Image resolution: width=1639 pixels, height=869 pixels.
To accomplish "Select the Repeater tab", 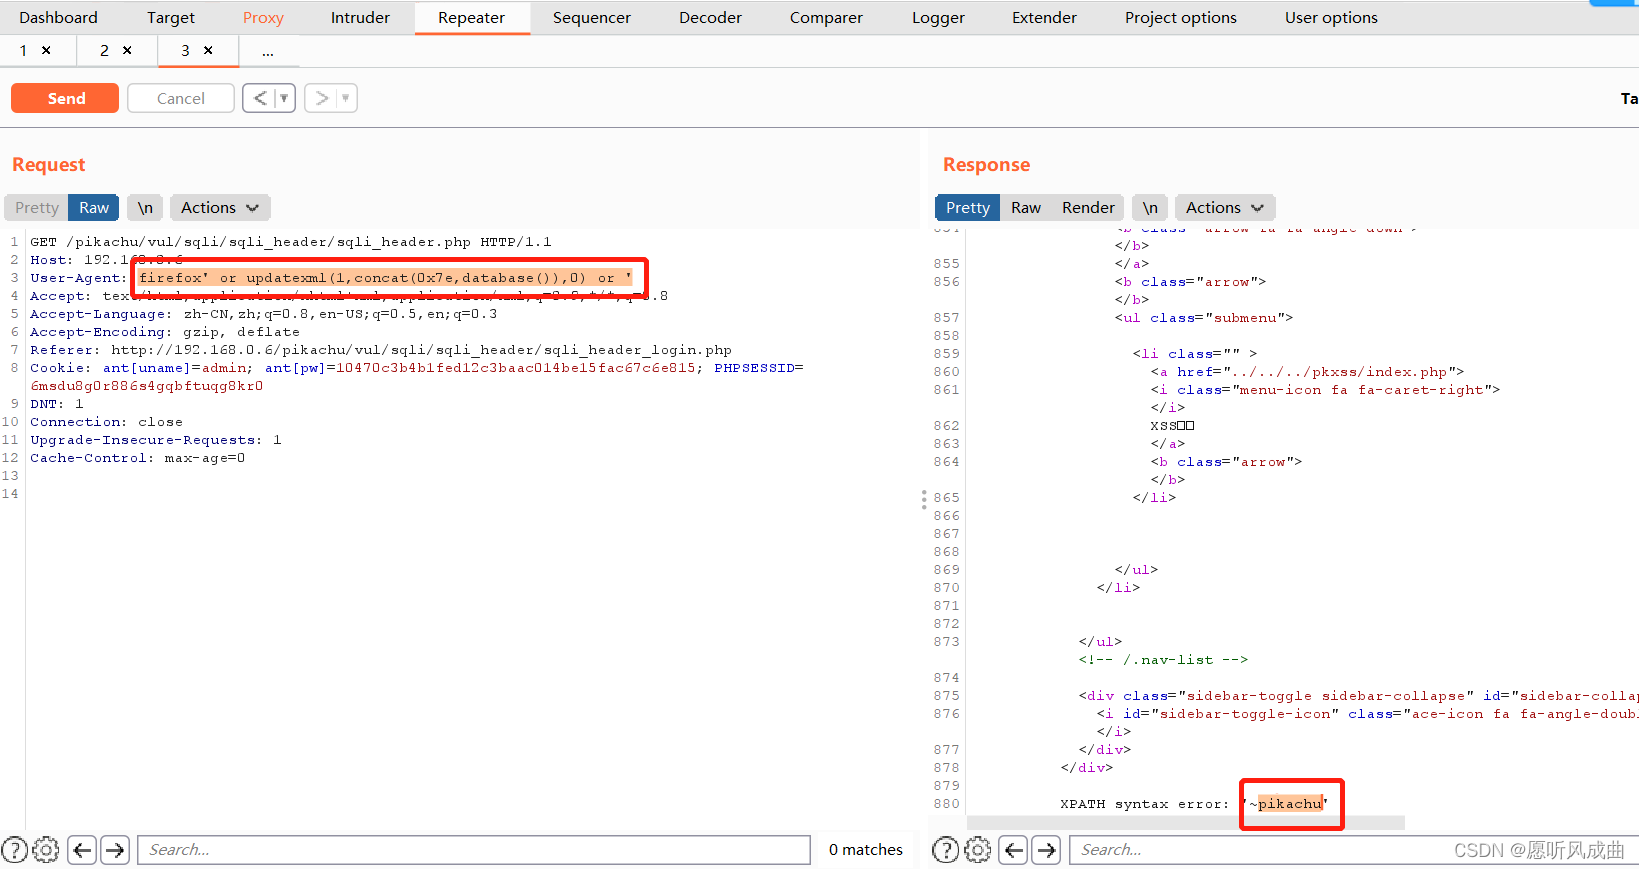I will (471, 17).
